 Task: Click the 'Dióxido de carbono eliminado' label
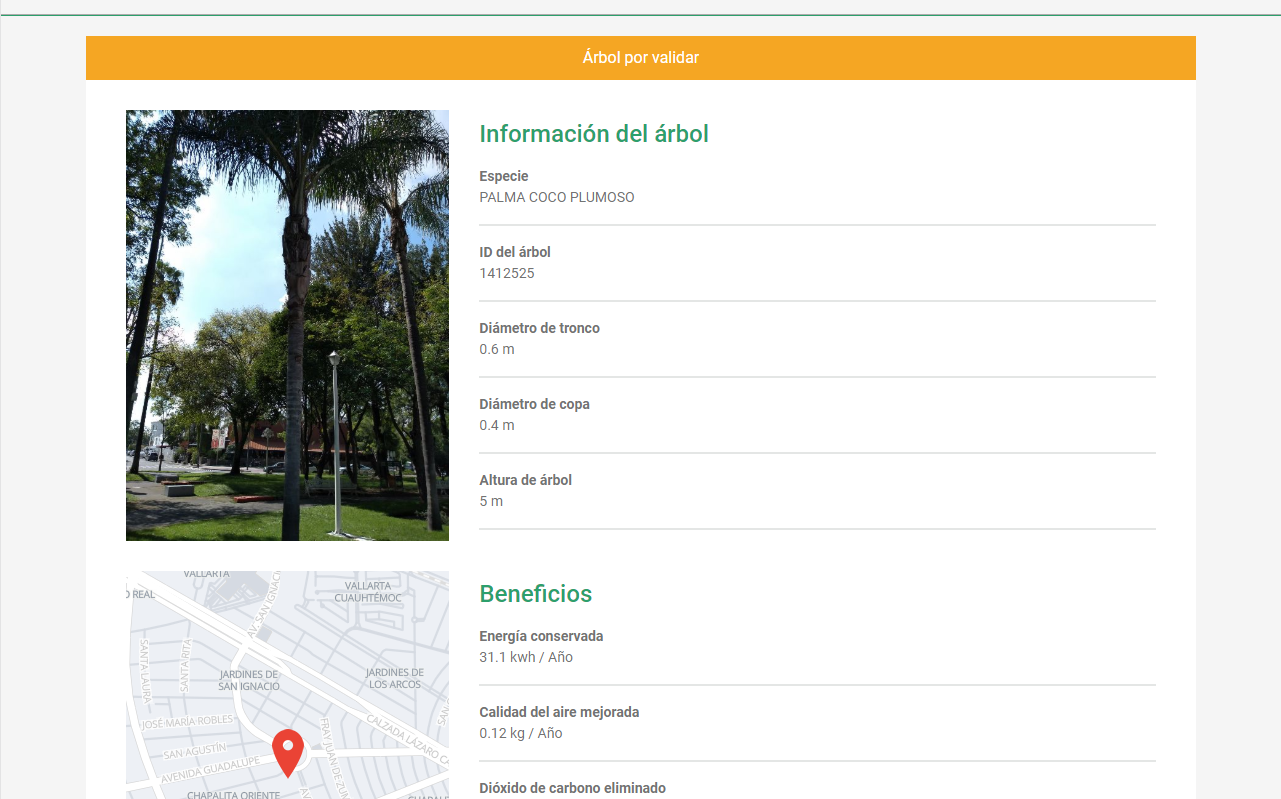click(x=572, y=788)
